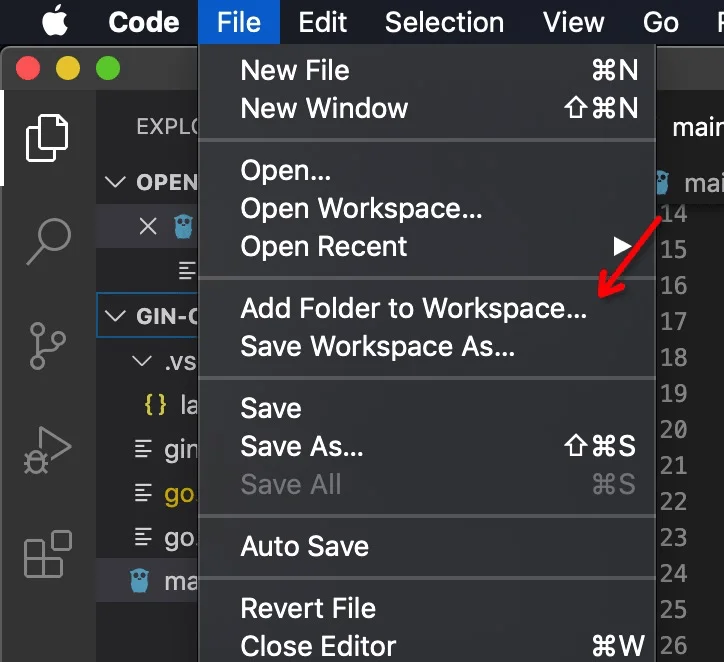
Task: Open the JSON file starting with 'la'
Action: pos(147,405)
